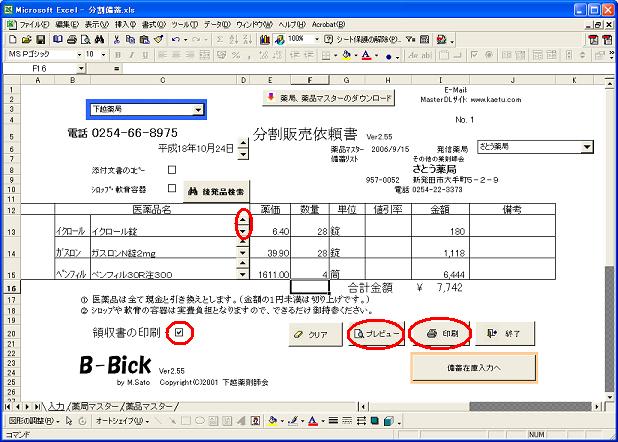Open プレビュー print preview button

pyautogui.click(x=375, y=333)
